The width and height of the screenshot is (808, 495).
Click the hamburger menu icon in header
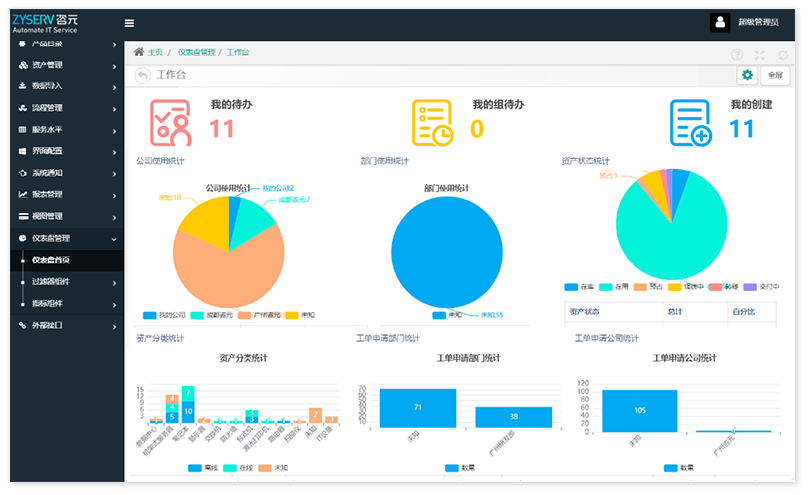coord(129,23)
